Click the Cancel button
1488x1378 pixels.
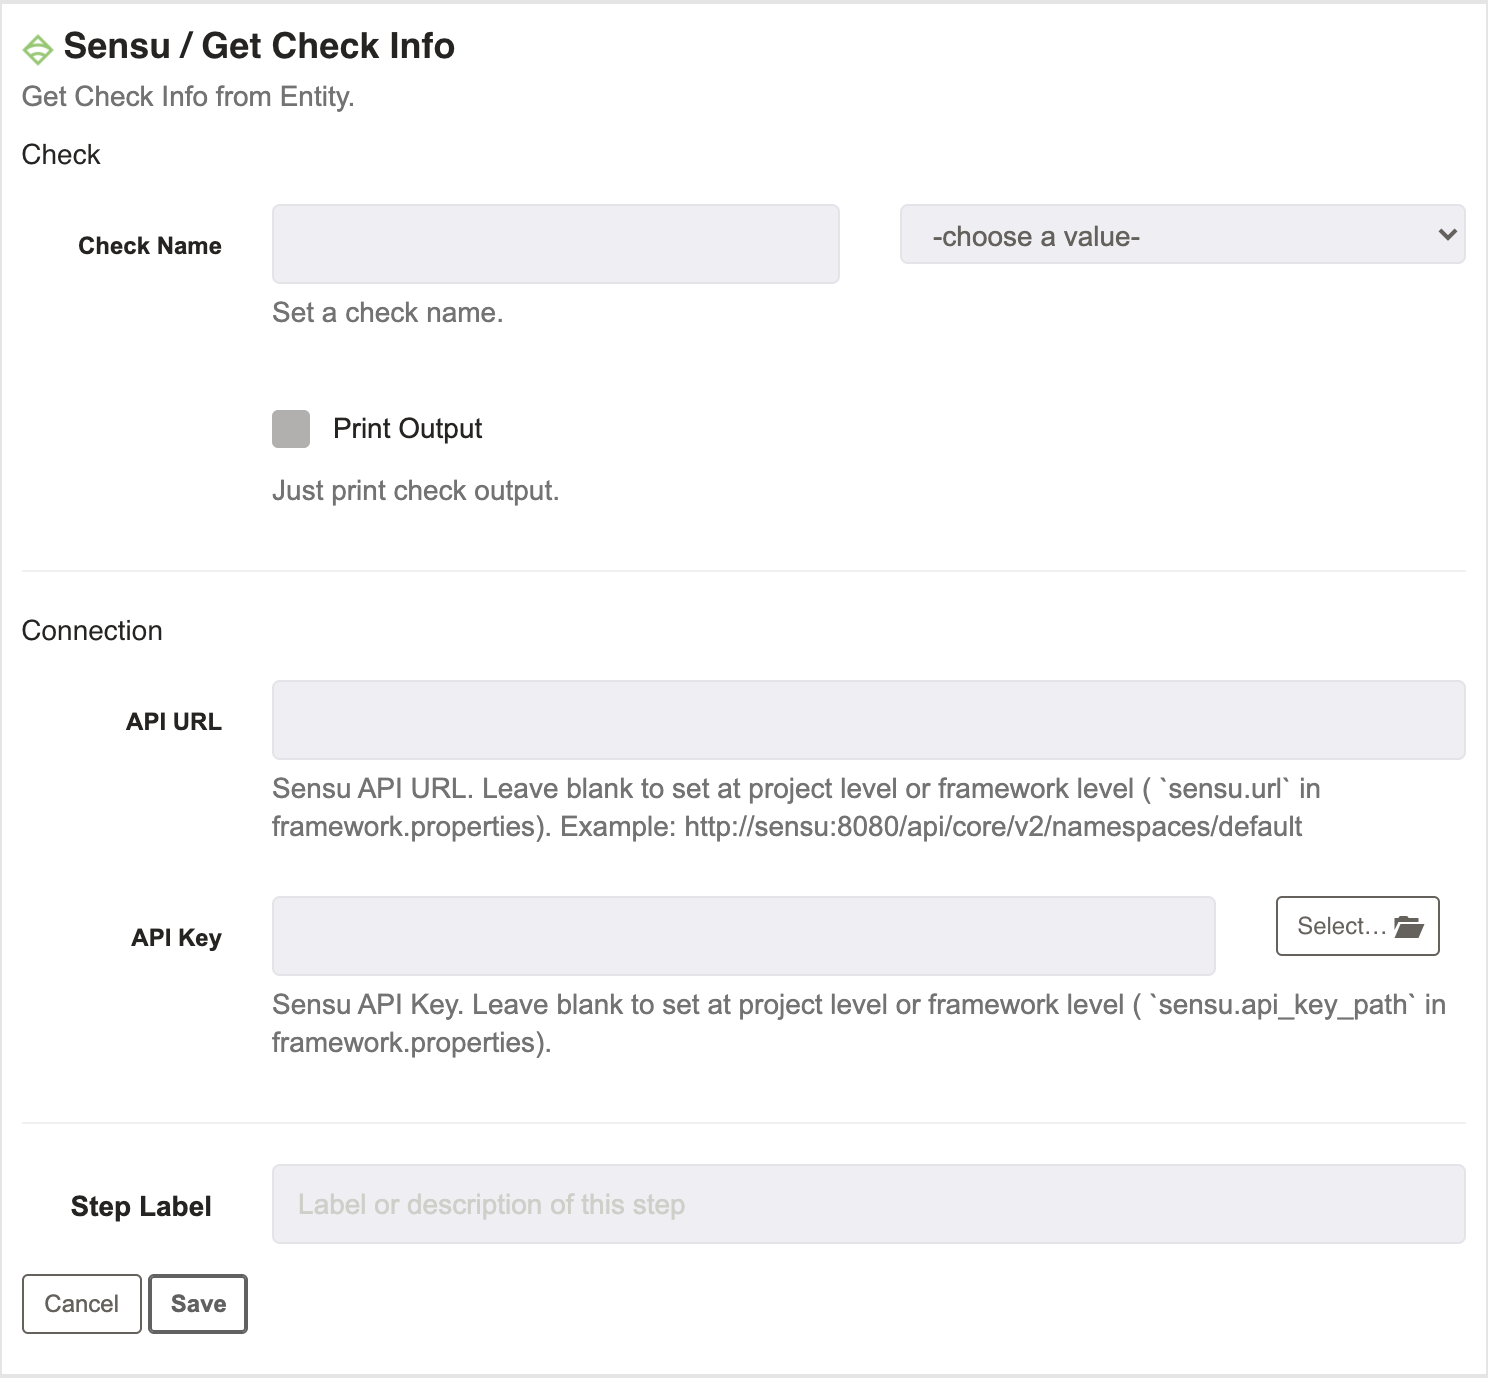[x=82, y=1304]
